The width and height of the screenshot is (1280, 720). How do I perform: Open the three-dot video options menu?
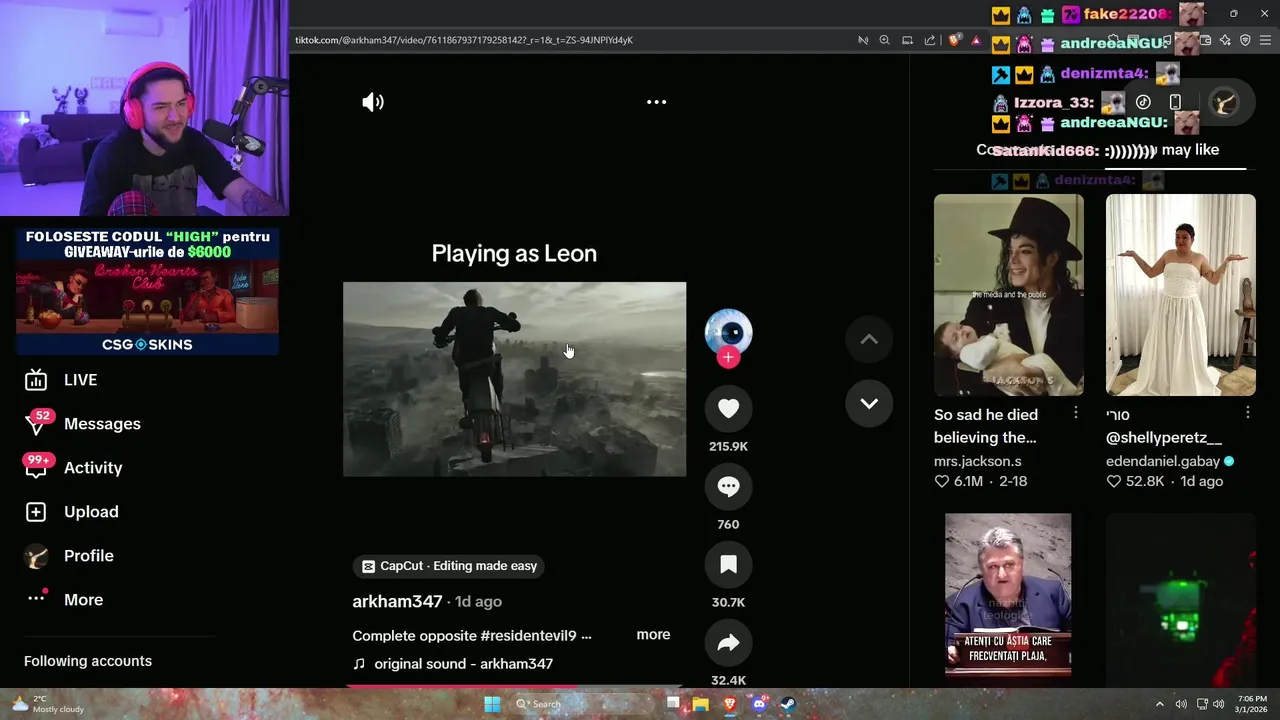(x=656, y=102)
